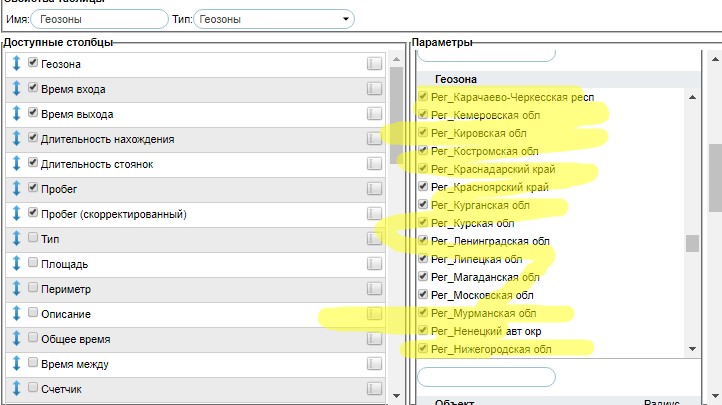Click the sort arrow icon beside Описание
This screenshot has height=405, width=722.
[16, 314]
